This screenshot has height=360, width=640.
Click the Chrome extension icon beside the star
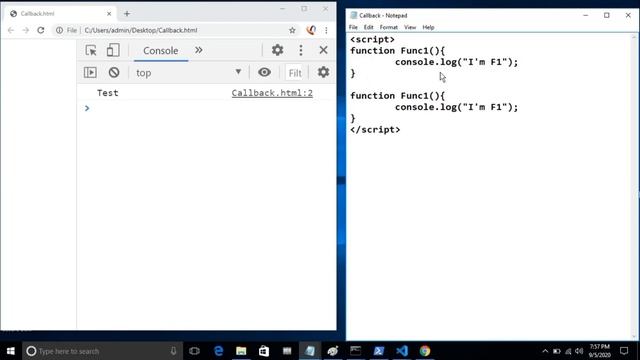311,30
